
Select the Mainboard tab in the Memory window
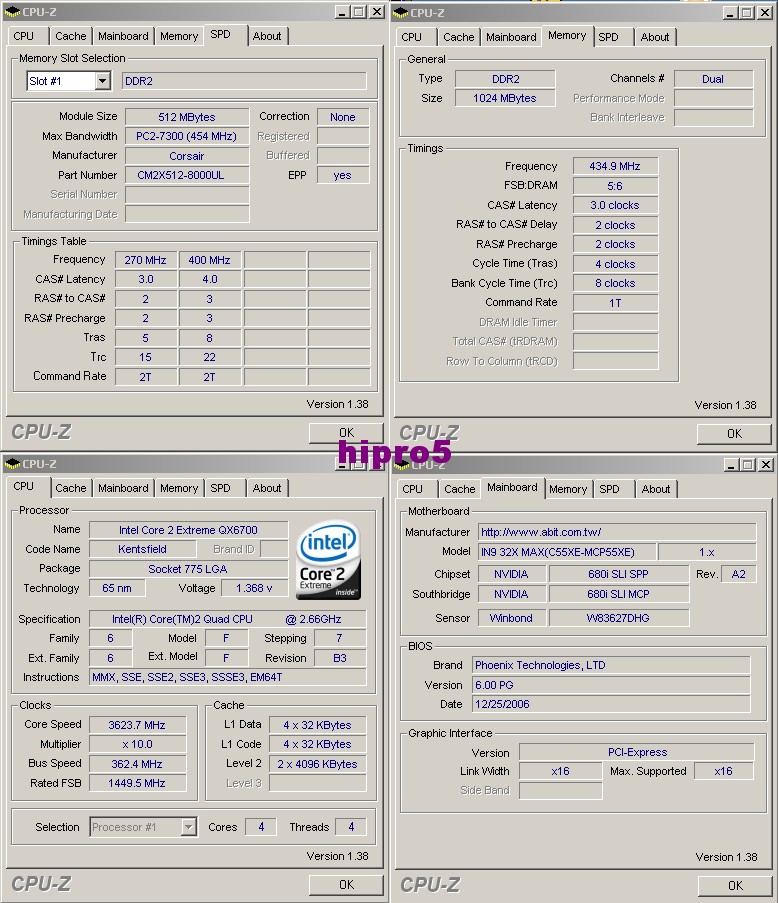coord(511,37)
